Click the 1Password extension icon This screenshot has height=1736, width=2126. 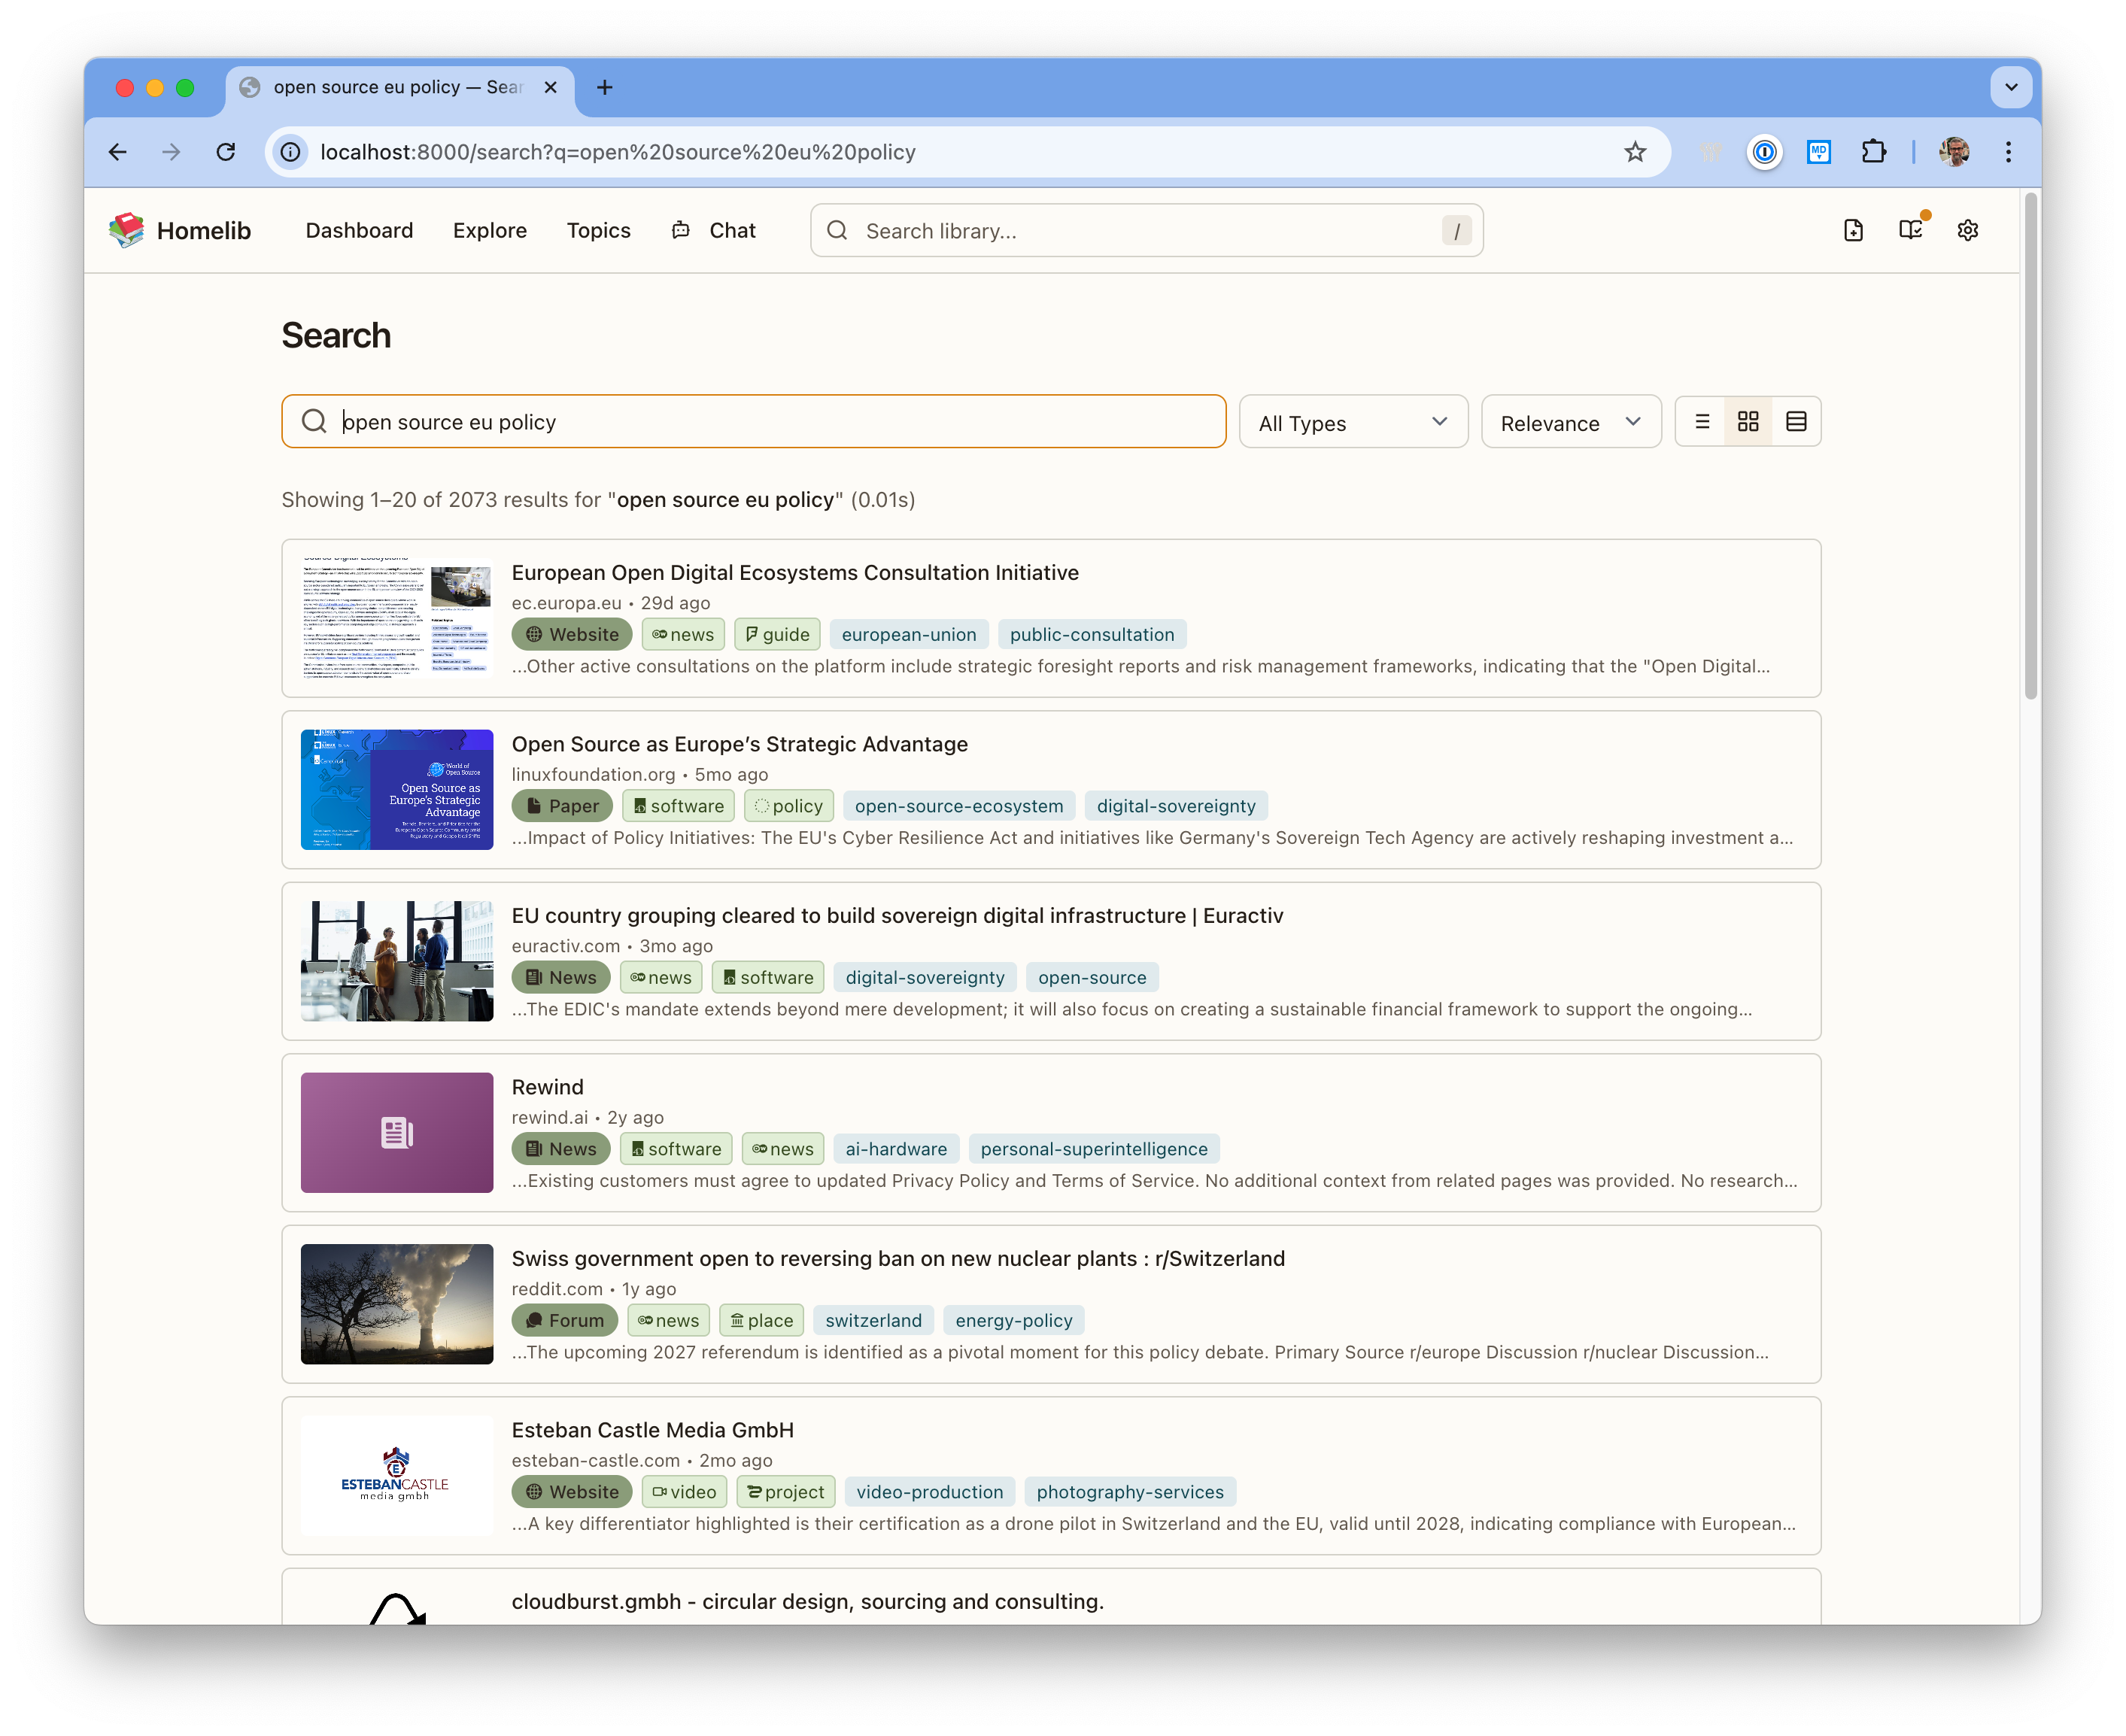[x=1764, y=152]
